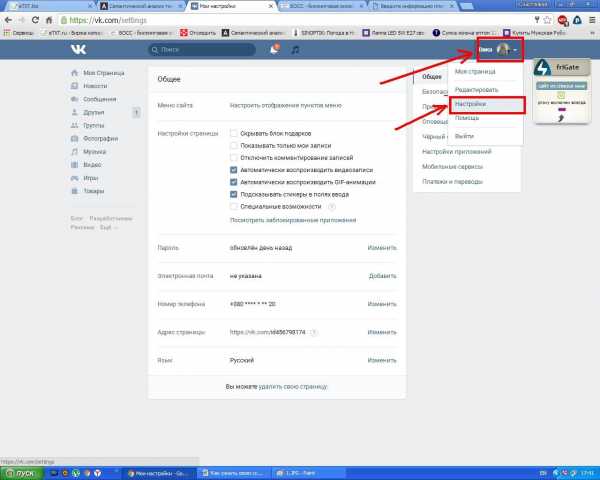Click Посмотреть заблокированные приложения link
The height and width of the screenshot is (480, 600).
pyautogui.click(x=293, y=220)
